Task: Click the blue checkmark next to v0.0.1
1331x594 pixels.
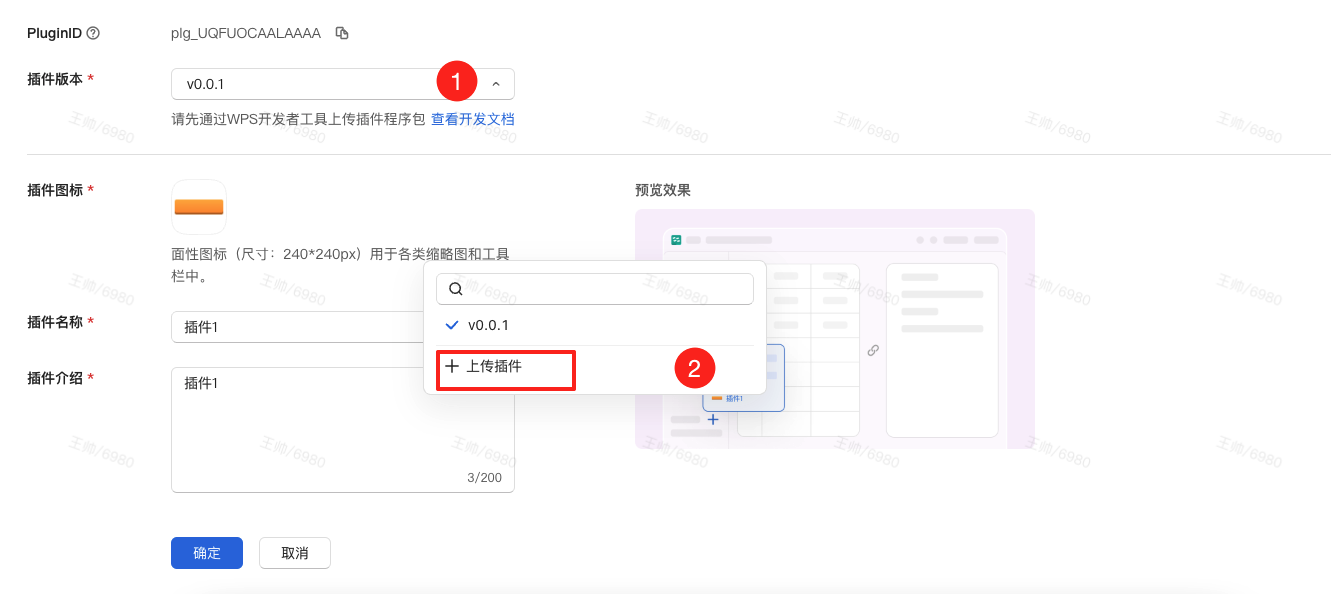Action: coord(452,325)
